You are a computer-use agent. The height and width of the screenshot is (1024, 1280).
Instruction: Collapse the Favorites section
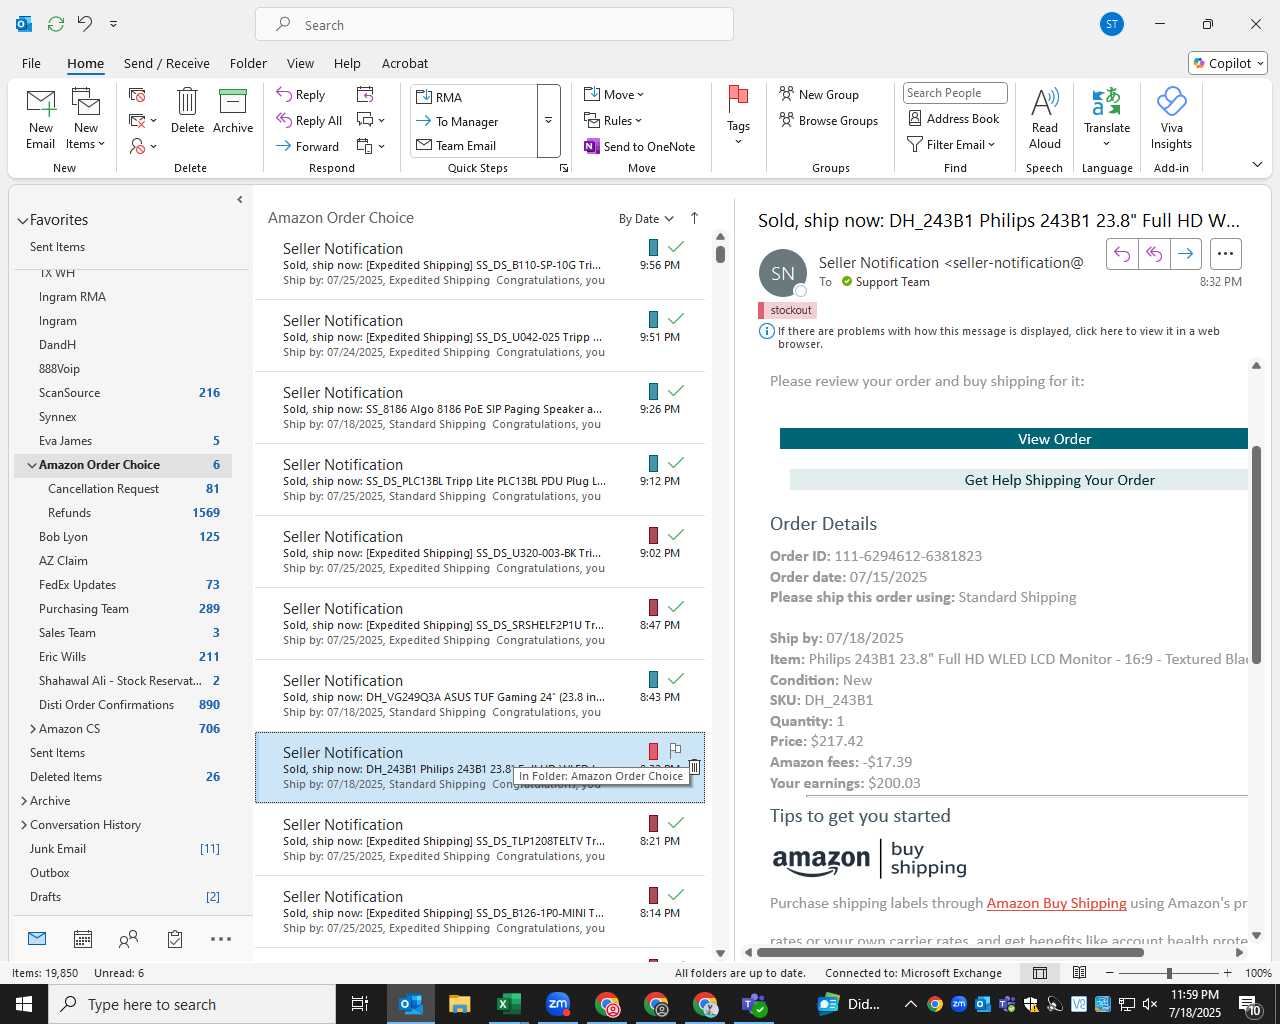[22, 221]
